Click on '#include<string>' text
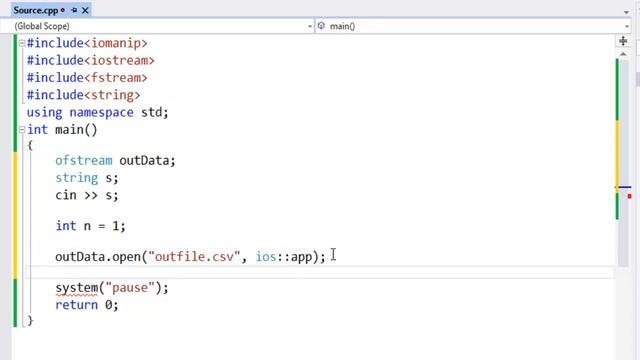The width and height of the screenshot is (640, 360). pos(83,95)
